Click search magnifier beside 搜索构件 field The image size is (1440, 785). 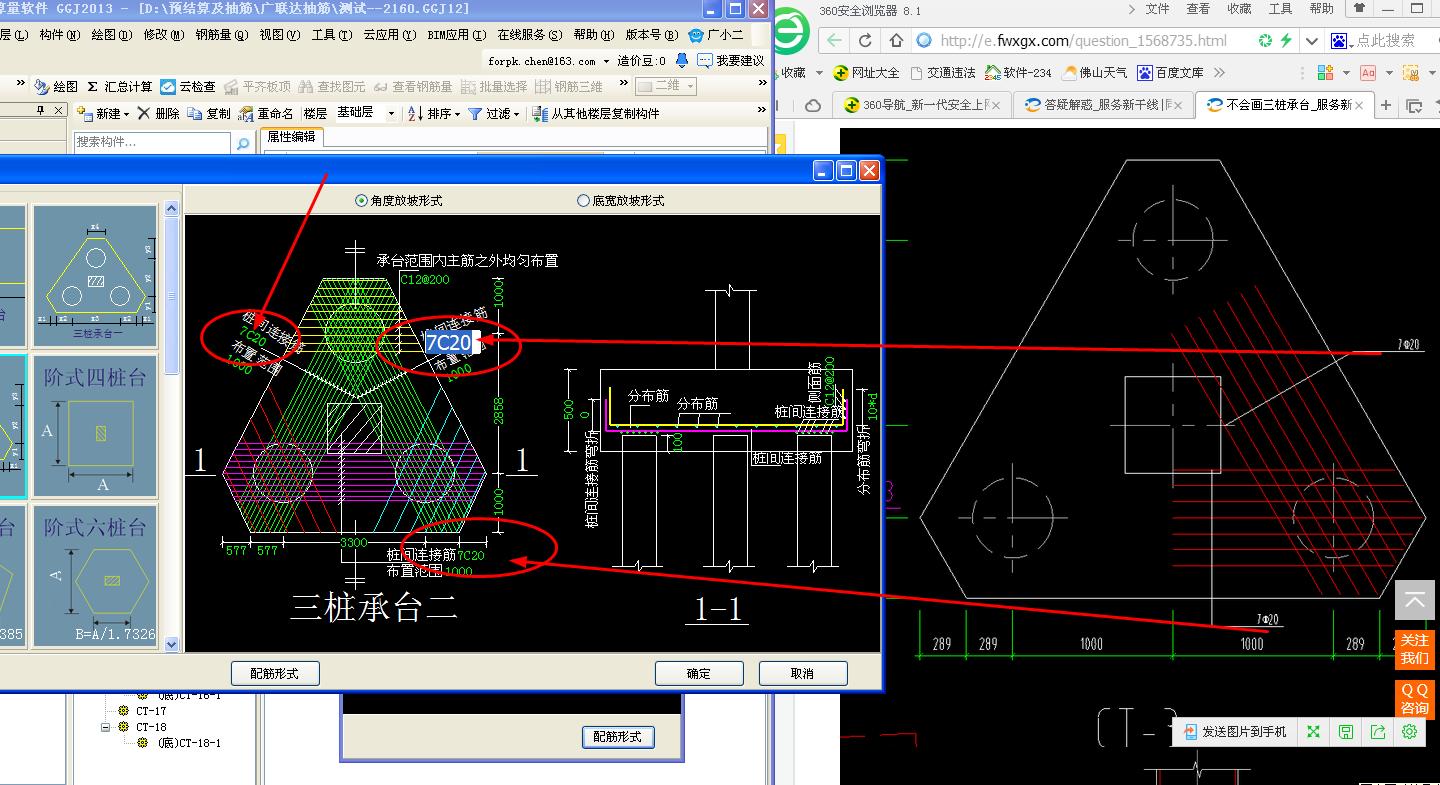coord(243,144)
